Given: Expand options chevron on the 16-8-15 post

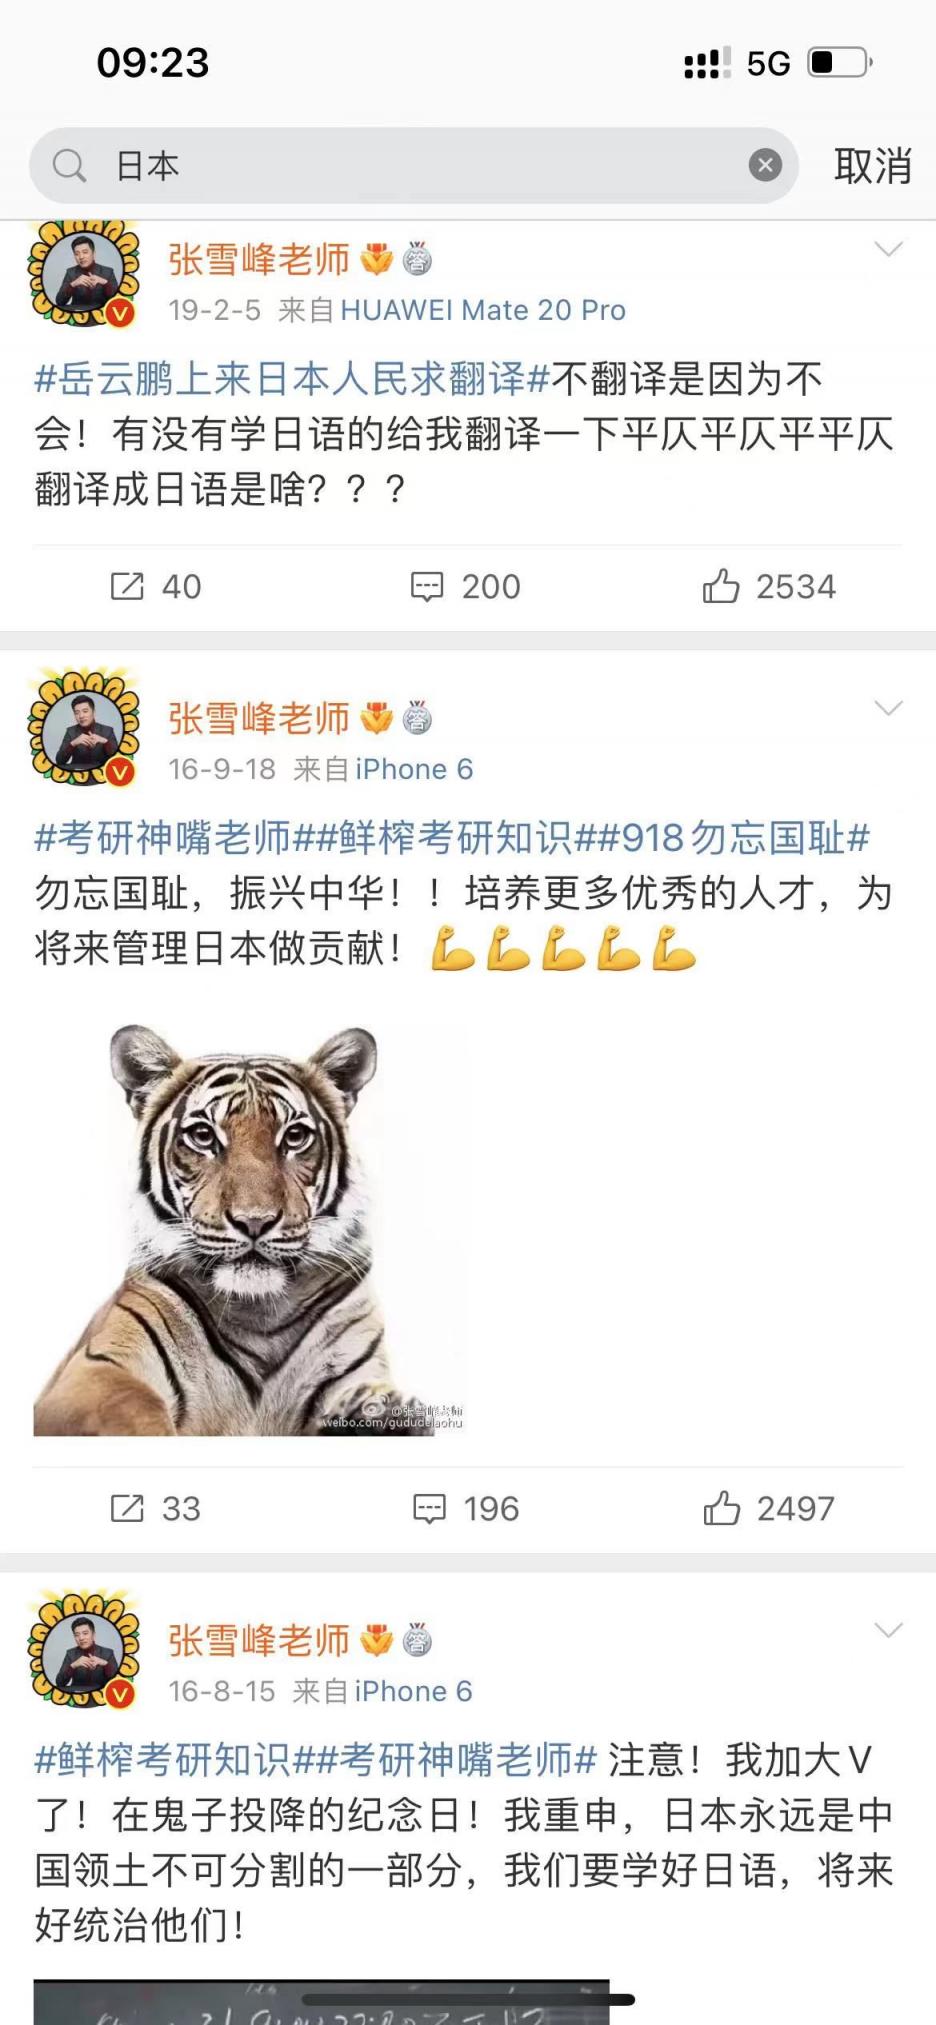Looking at the screenshot, I should pos(888,1630).
